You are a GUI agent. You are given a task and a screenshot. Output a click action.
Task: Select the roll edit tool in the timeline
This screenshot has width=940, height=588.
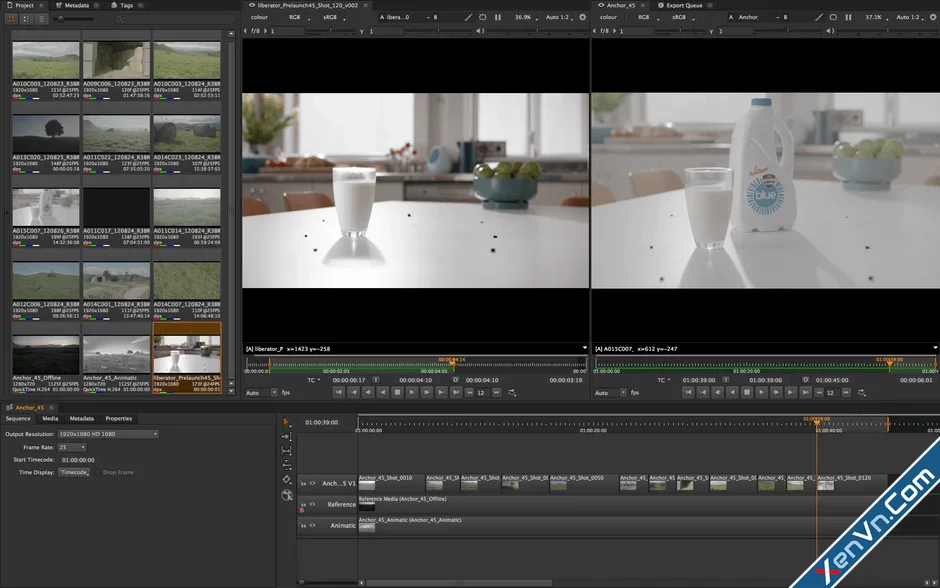[x=286, y=465]
